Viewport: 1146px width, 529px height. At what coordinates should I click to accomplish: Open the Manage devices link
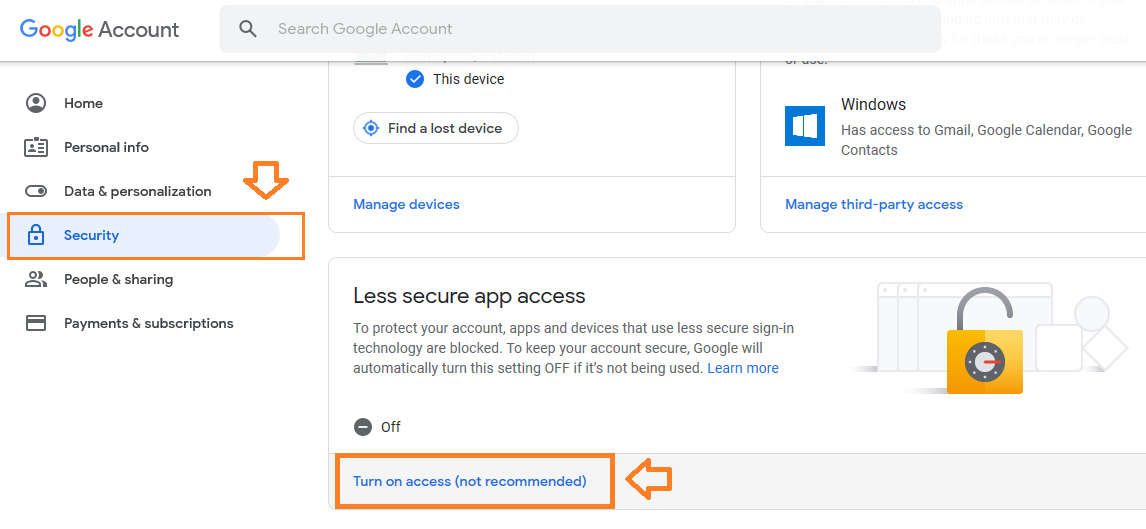click(406, 205)
